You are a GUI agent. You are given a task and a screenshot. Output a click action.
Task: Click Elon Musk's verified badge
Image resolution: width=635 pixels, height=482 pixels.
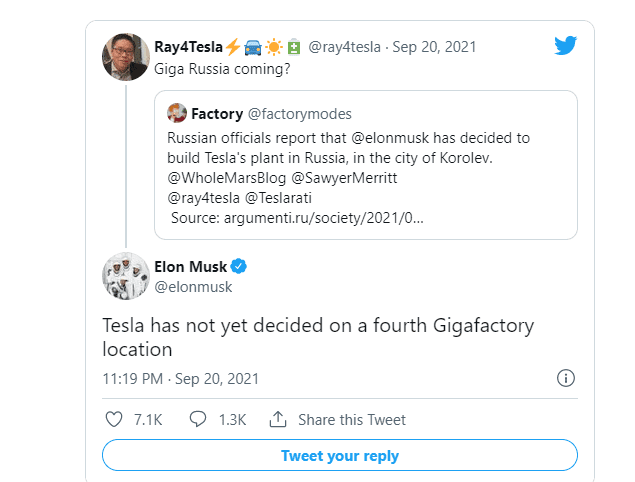click(240, 266)
